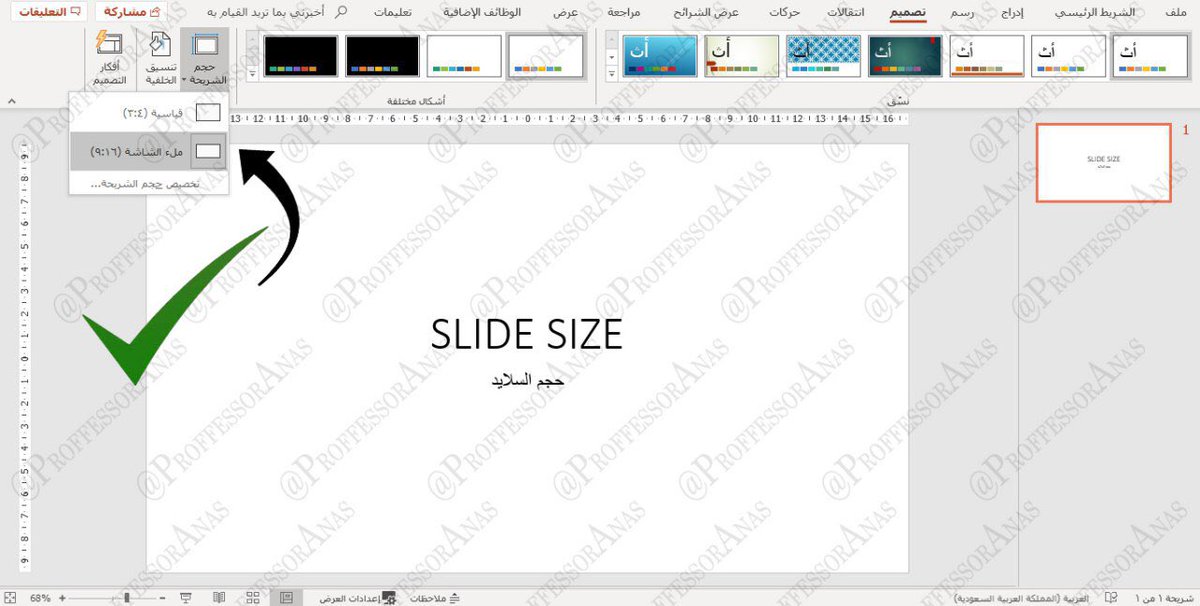Open the Slide Size (حجم الشريحة) dropdown
This screenshot has width=1200, height=606.
click(205, 59)
